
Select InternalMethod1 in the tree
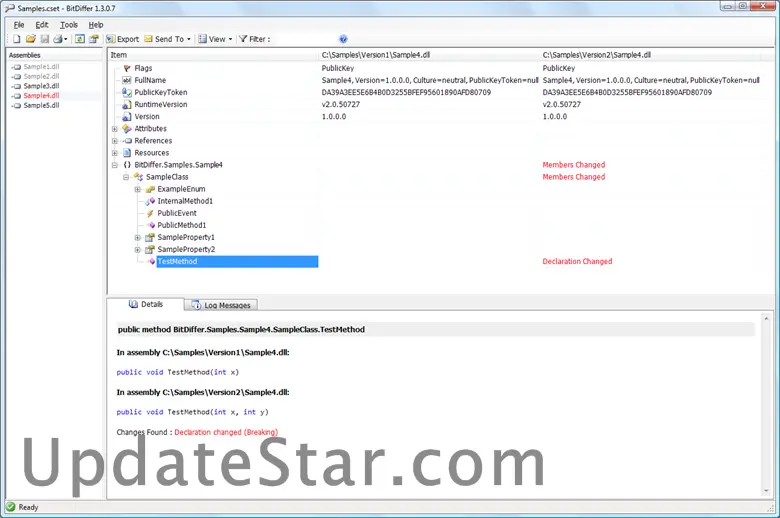(x=185, y=201)
